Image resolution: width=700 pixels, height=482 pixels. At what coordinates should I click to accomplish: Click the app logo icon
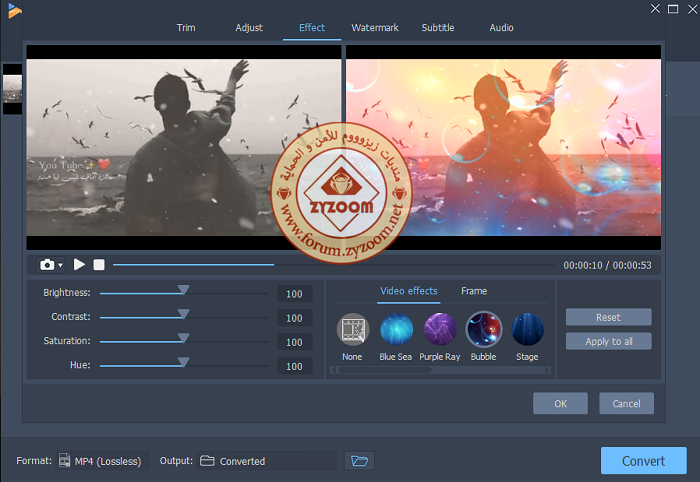[14, 11]
